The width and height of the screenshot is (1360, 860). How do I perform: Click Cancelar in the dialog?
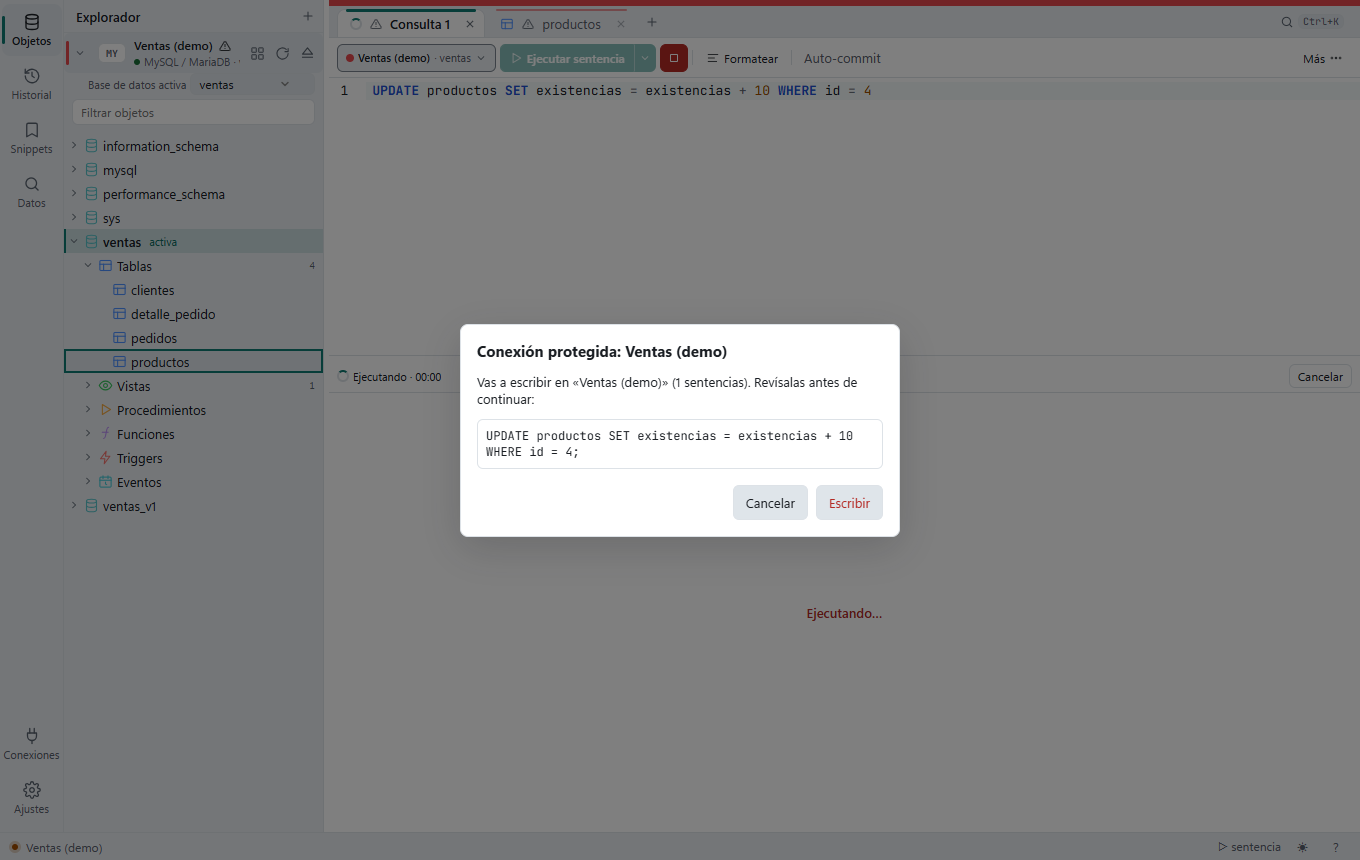[x=770, y=503]
